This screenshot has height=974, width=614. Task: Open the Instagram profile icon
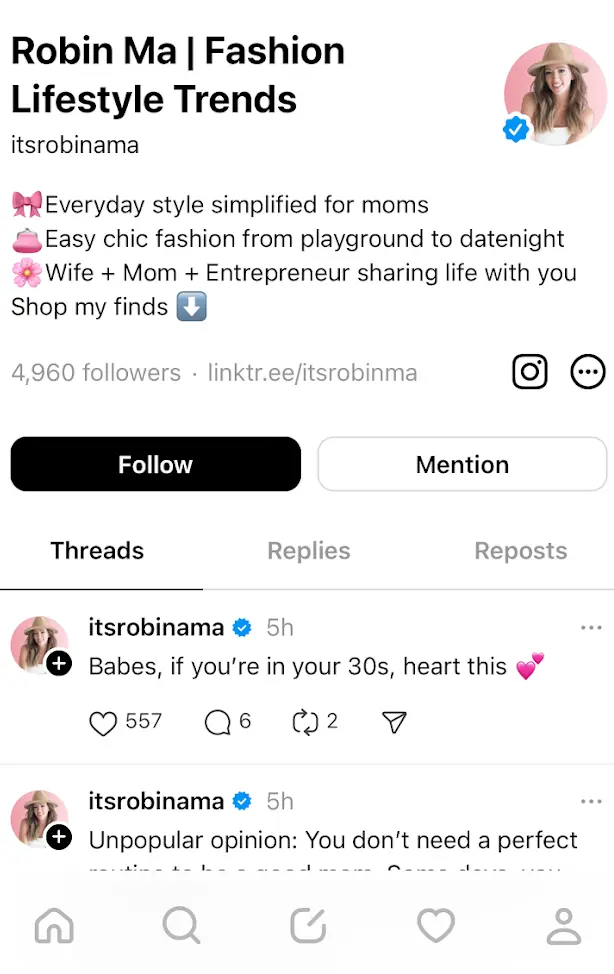pyautogui.click(x=530, y=372)
